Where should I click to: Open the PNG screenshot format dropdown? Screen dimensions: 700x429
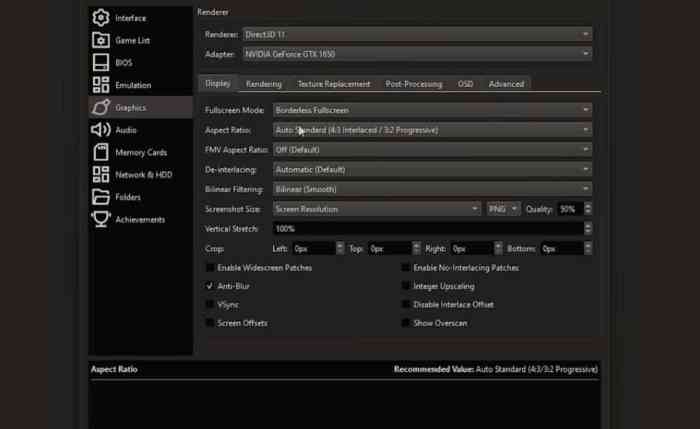(x=503, y=209)
